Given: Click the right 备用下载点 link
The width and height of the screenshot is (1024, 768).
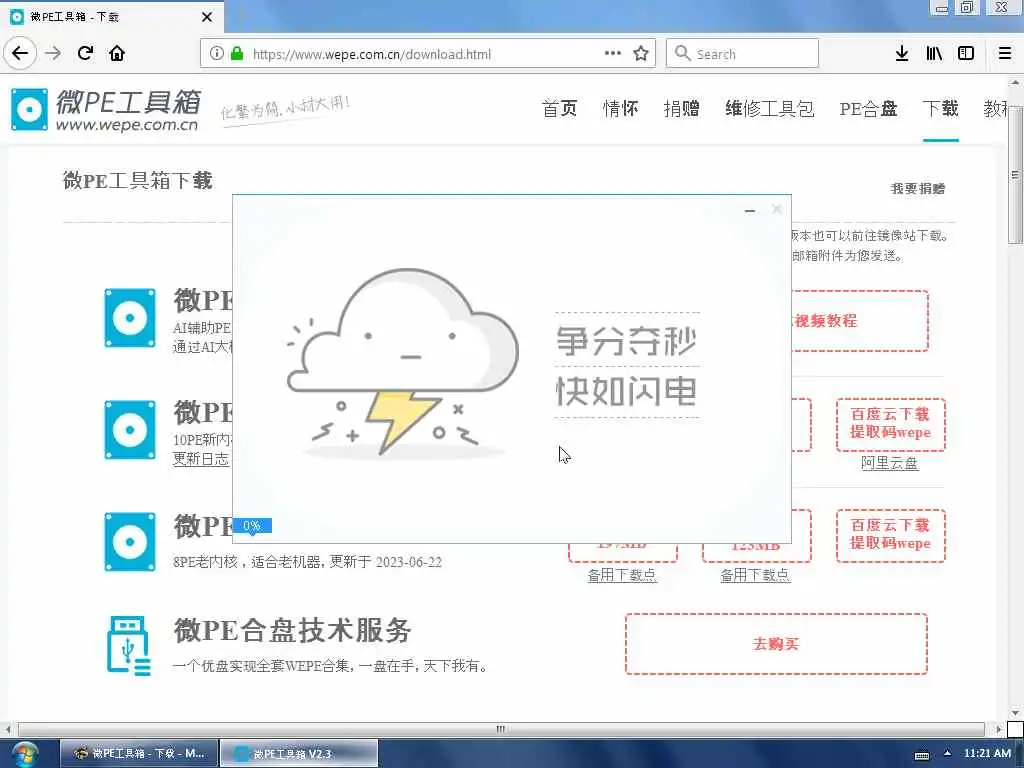Looking at the screenshot, I should 756,575.
